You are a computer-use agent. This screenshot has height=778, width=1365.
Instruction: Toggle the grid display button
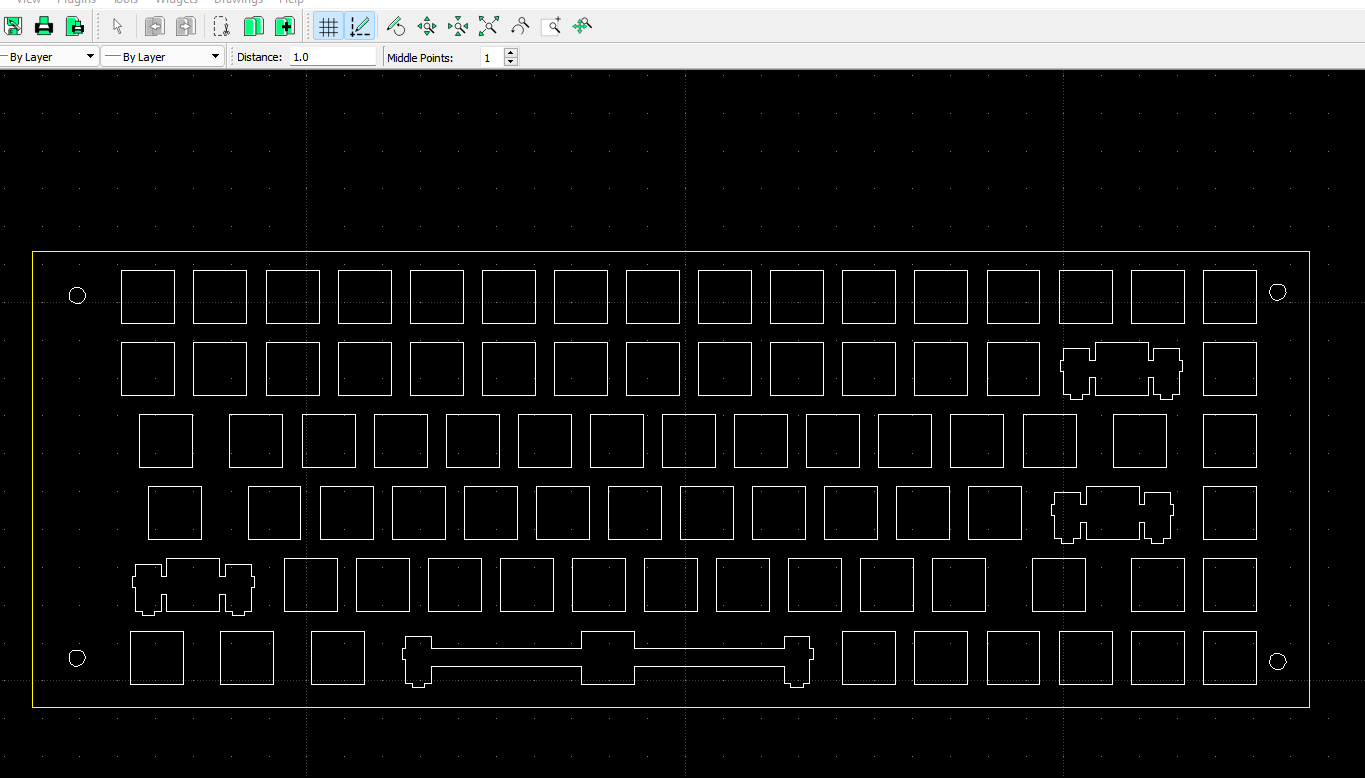328,26
